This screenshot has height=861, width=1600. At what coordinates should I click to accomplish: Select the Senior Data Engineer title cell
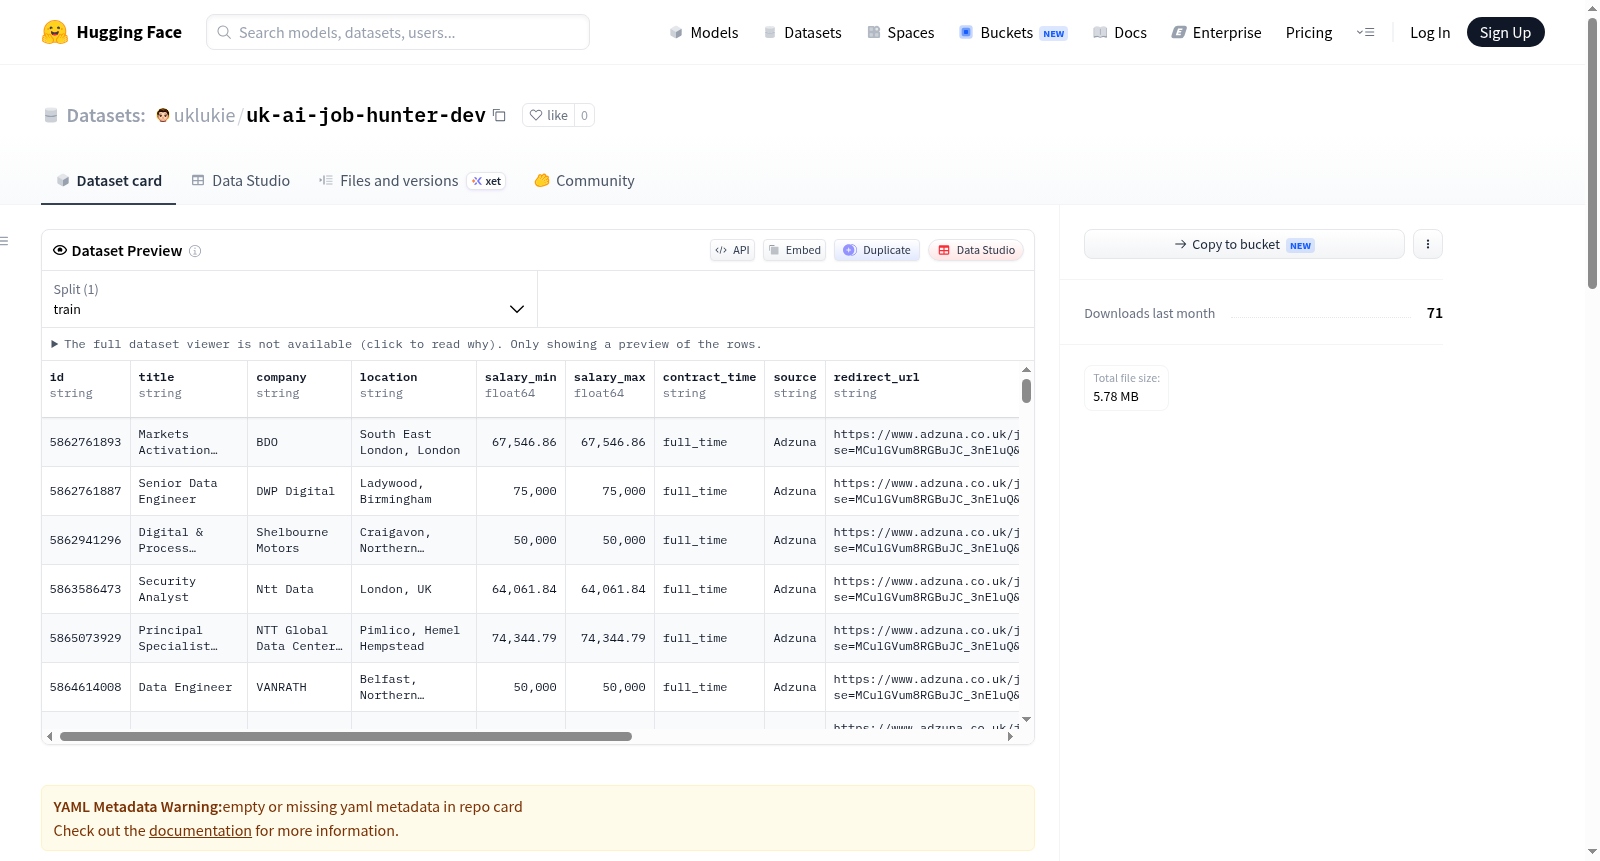[189, 491]
